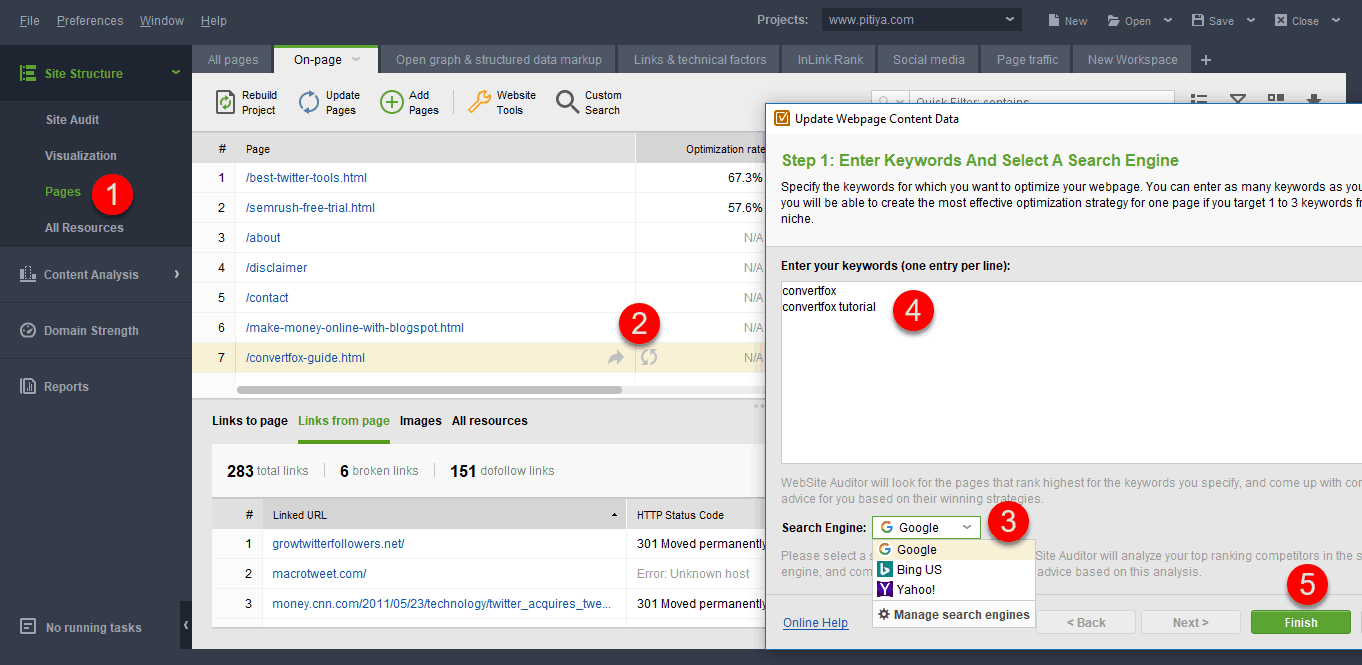1362x665 pixels.
Task: Click the download arrow icon
Action: [1315, 100]
